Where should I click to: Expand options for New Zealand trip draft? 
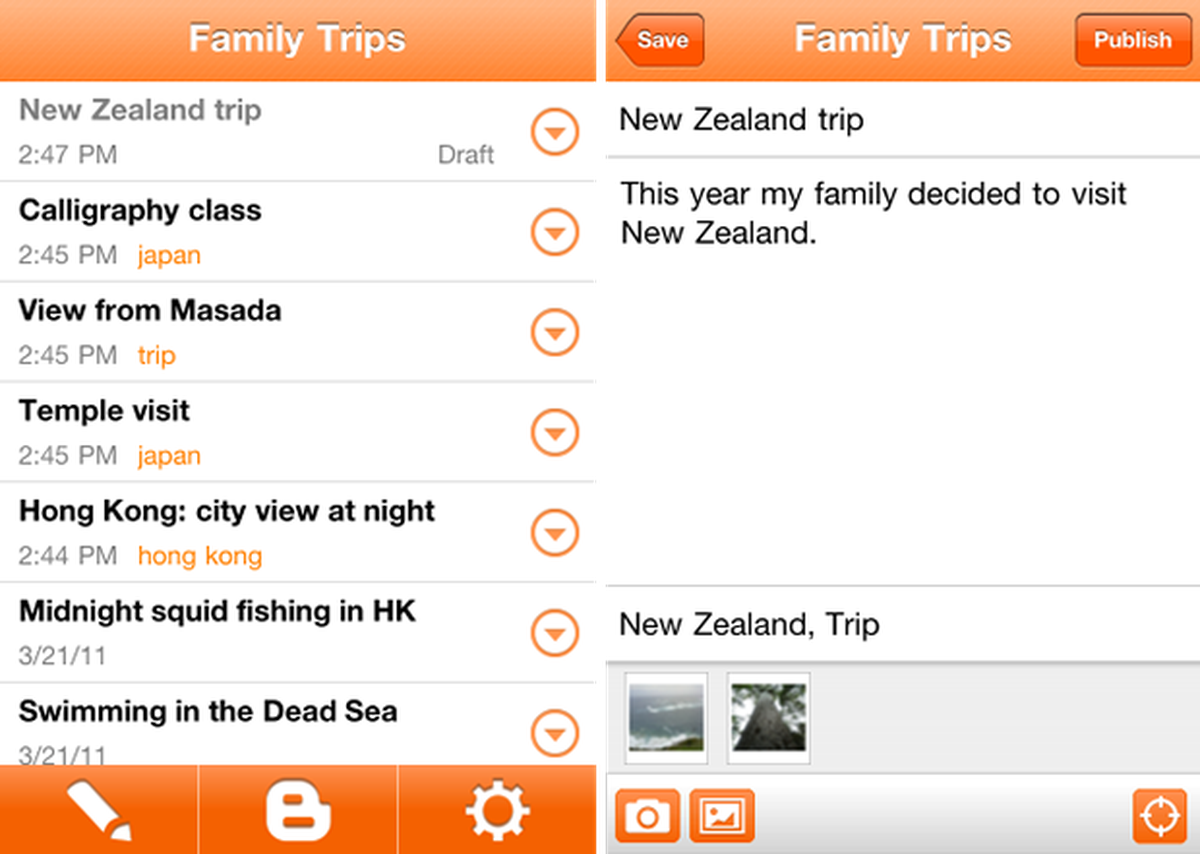(554, 132)
